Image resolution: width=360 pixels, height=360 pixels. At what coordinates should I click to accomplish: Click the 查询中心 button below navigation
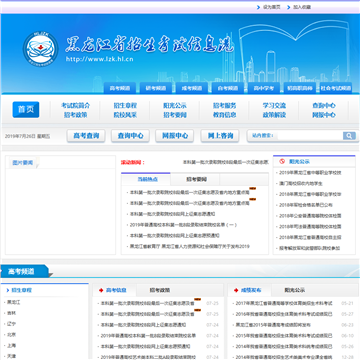(130, 136)
